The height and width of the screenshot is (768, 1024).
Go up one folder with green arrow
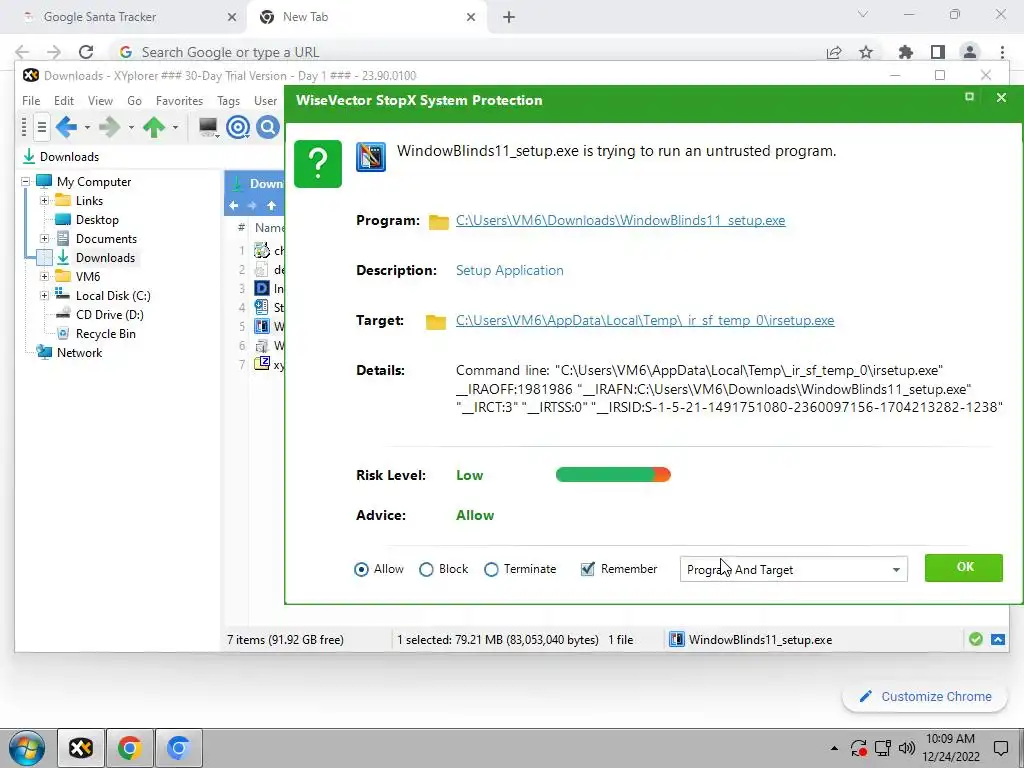(x=154, y=127)
